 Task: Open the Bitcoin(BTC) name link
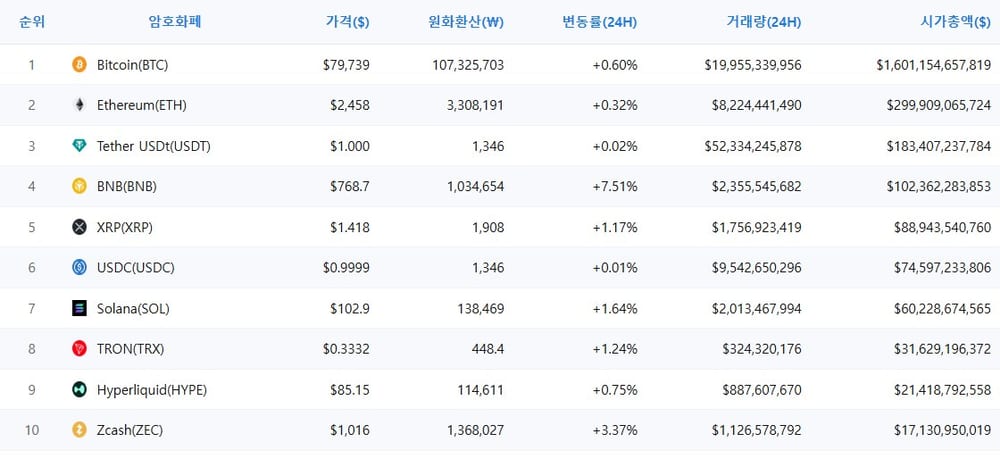coord(133,64)
